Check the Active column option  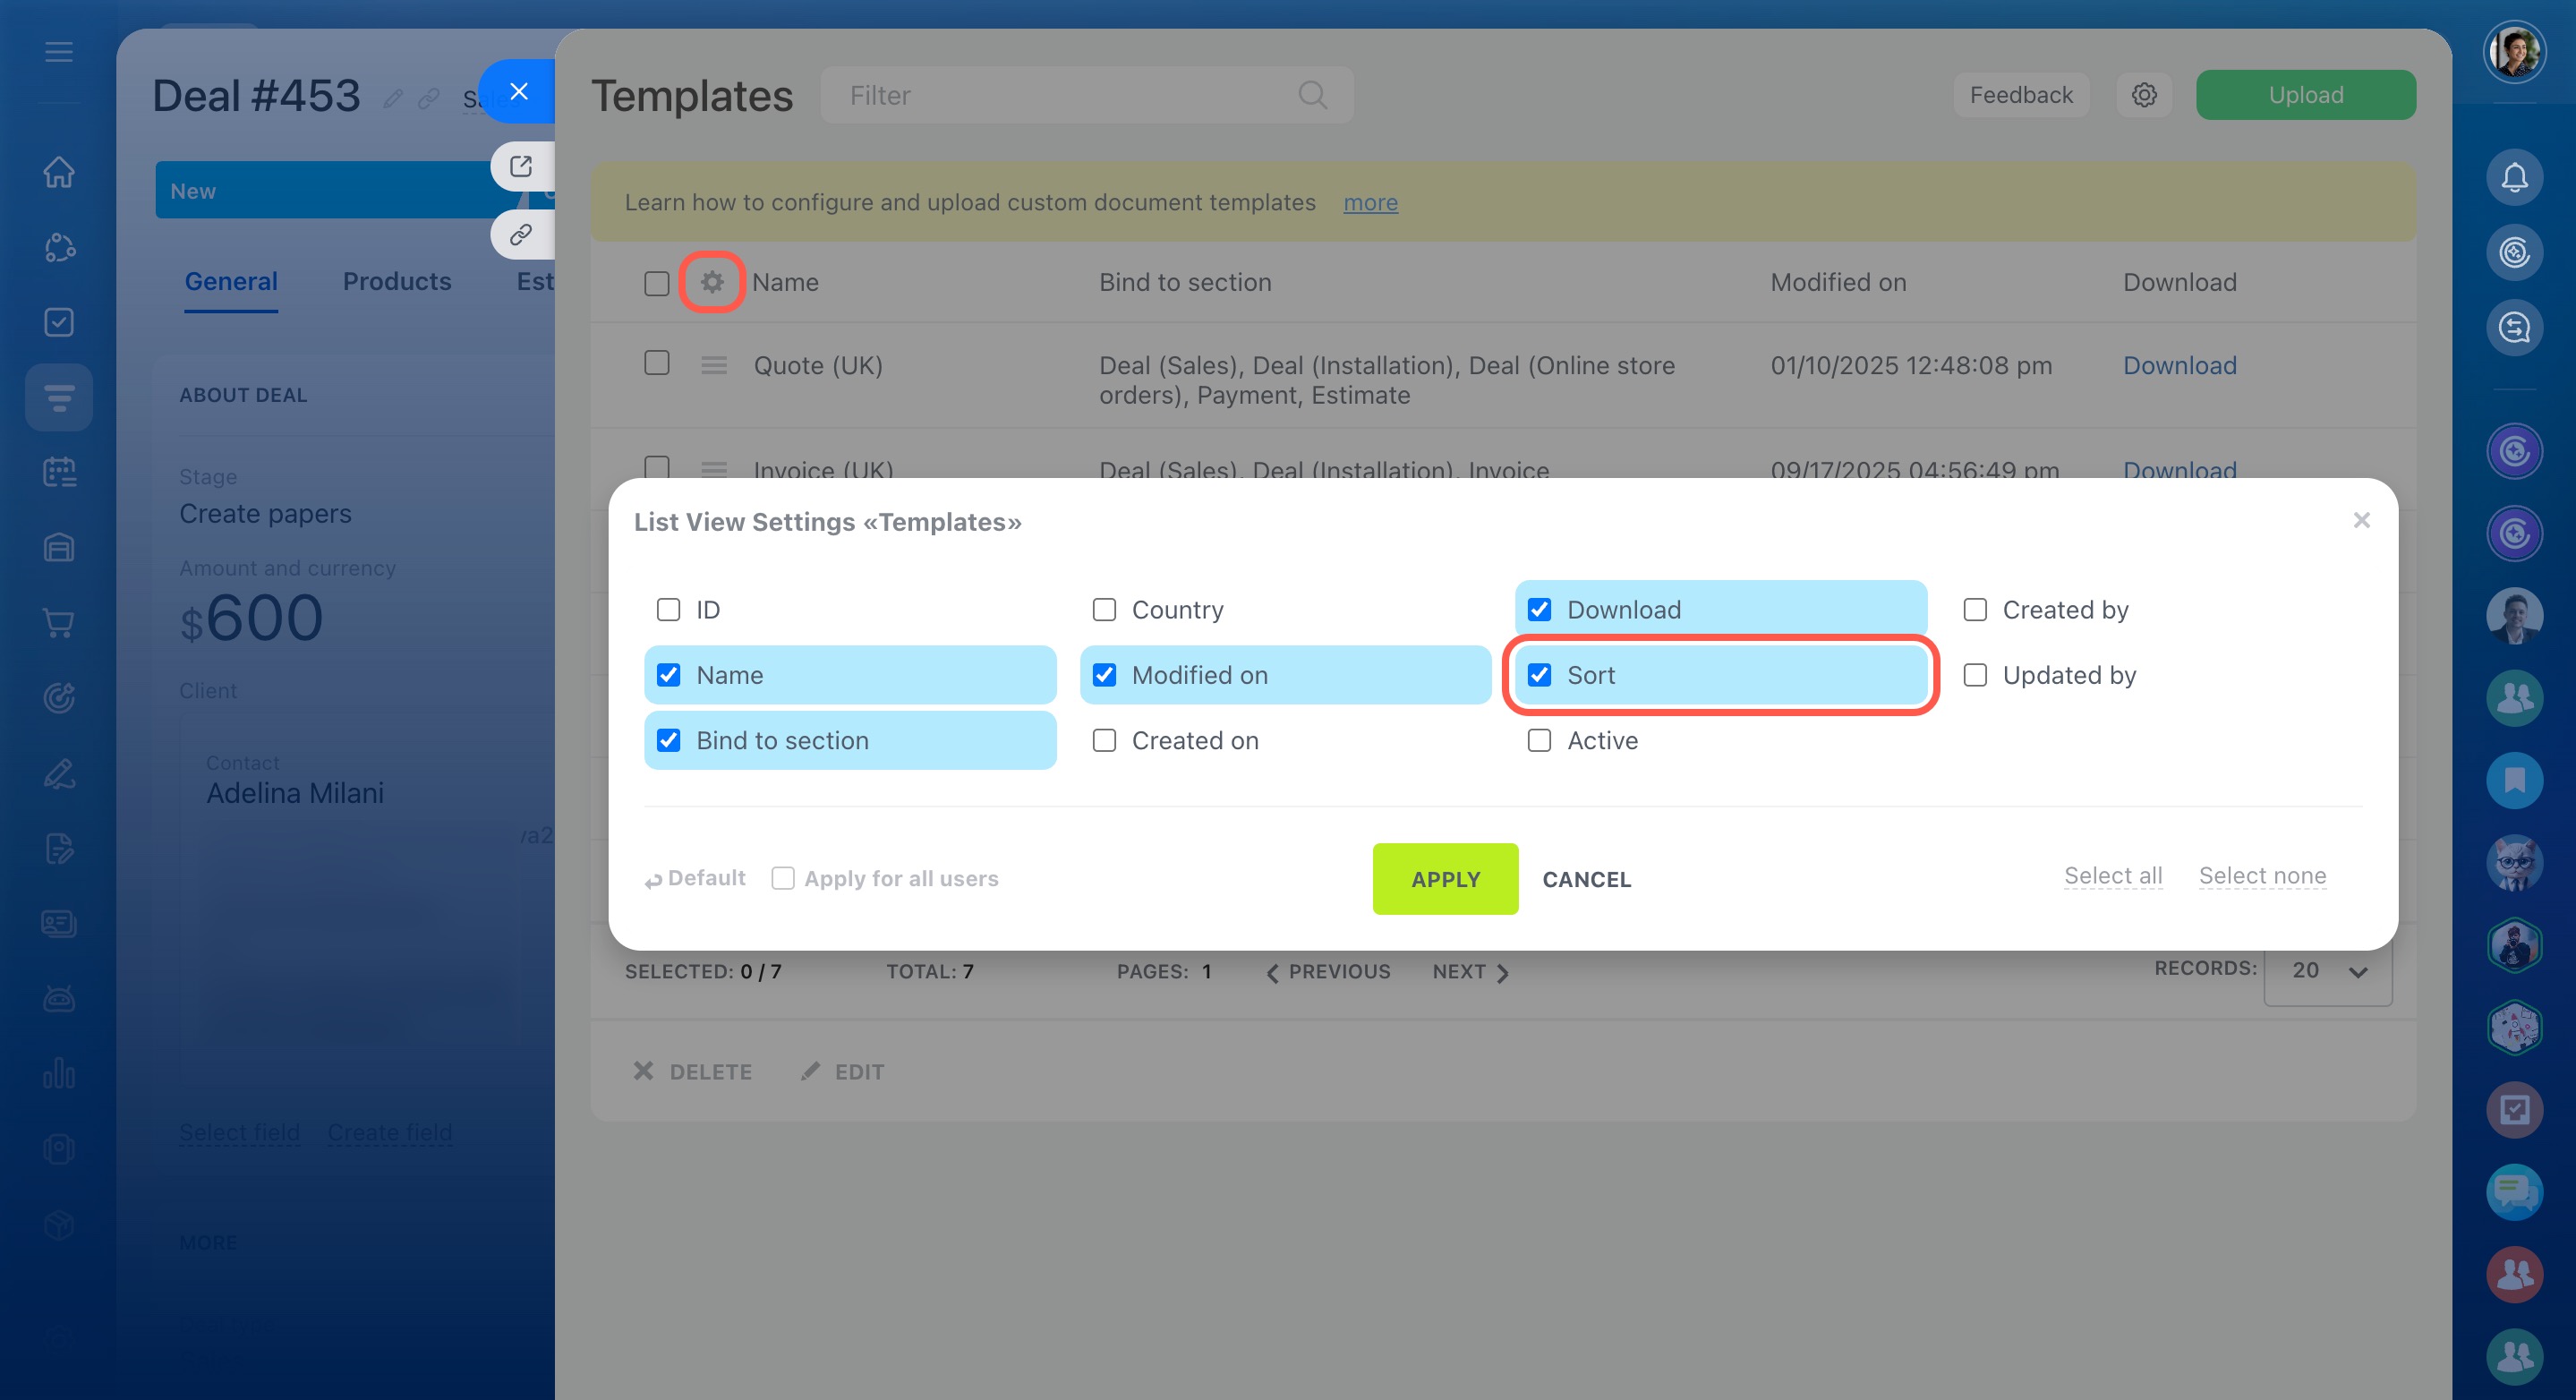(1539, 741)
